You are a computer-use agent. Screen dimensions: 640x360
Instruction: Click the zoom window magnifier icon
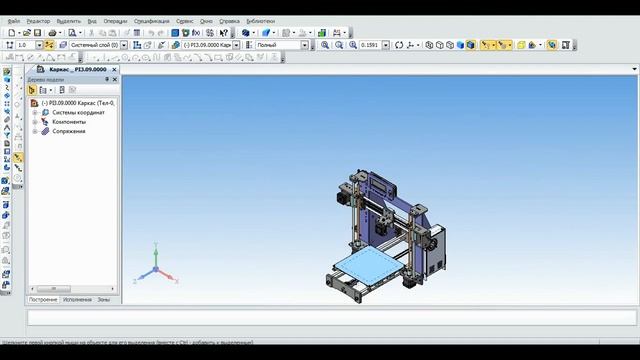[x=339, y=45]
